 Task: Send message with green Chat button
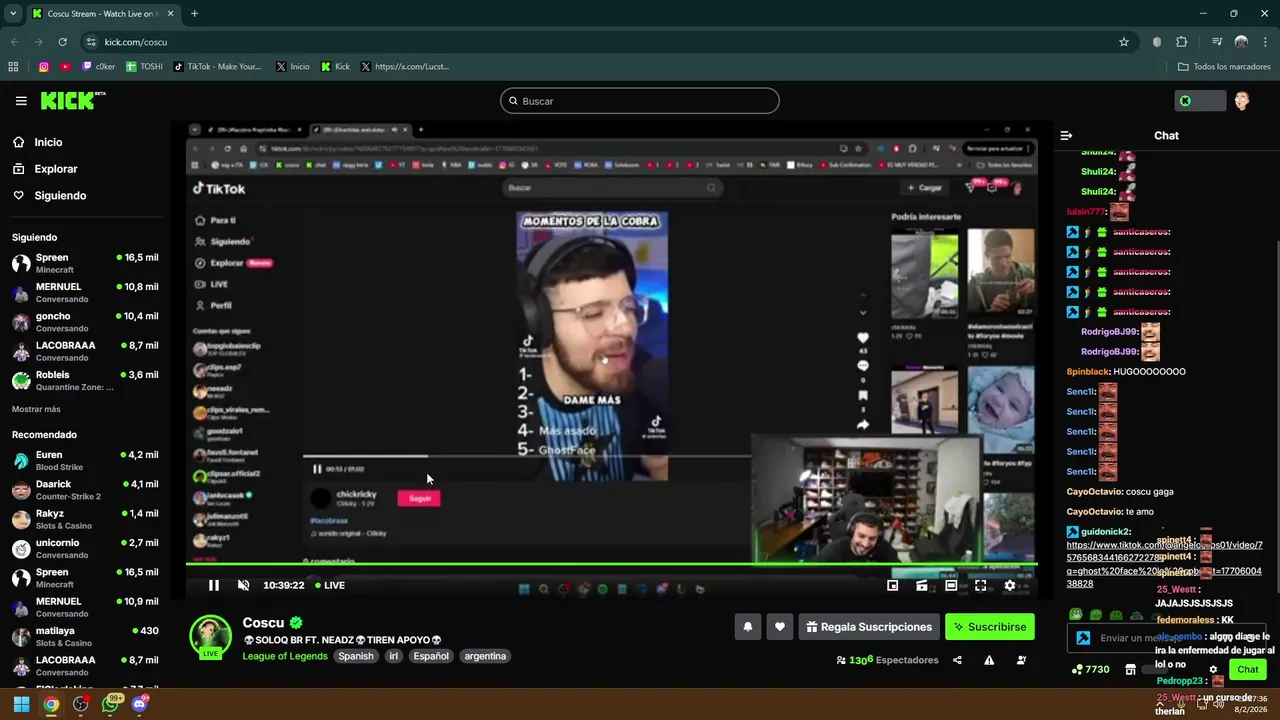pos(1248,669)
